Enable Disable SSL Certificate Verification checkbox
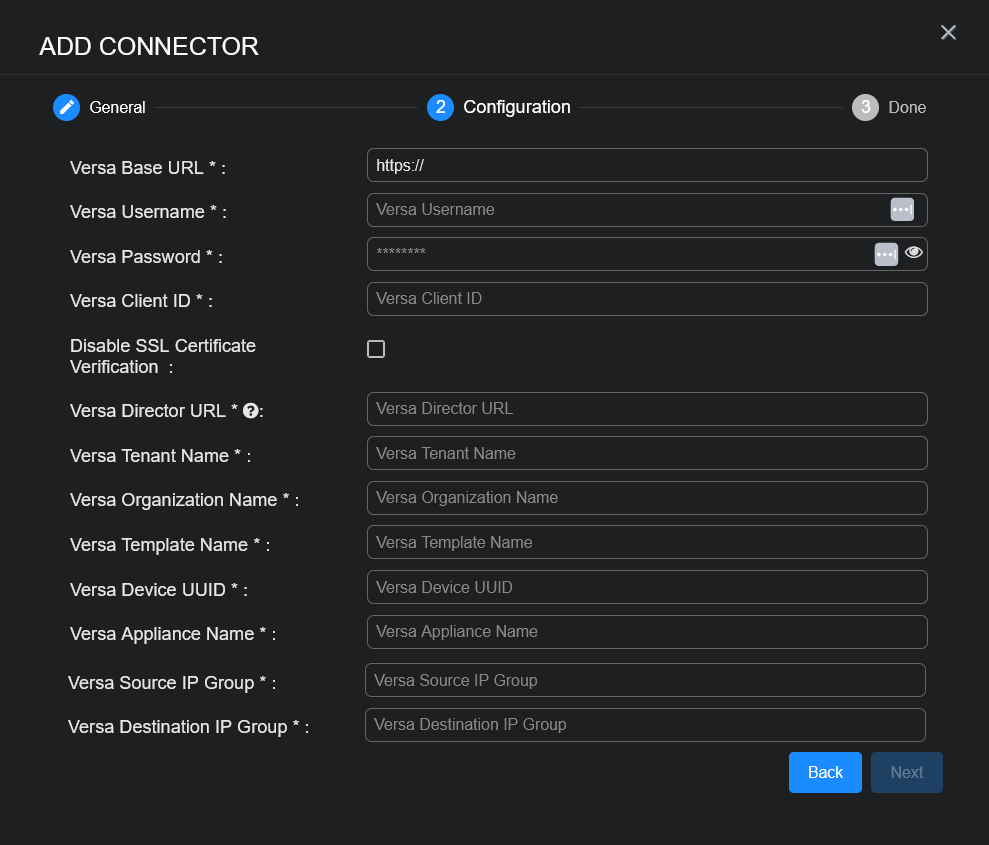Viewport: 989px width, 845px height. 376,349
